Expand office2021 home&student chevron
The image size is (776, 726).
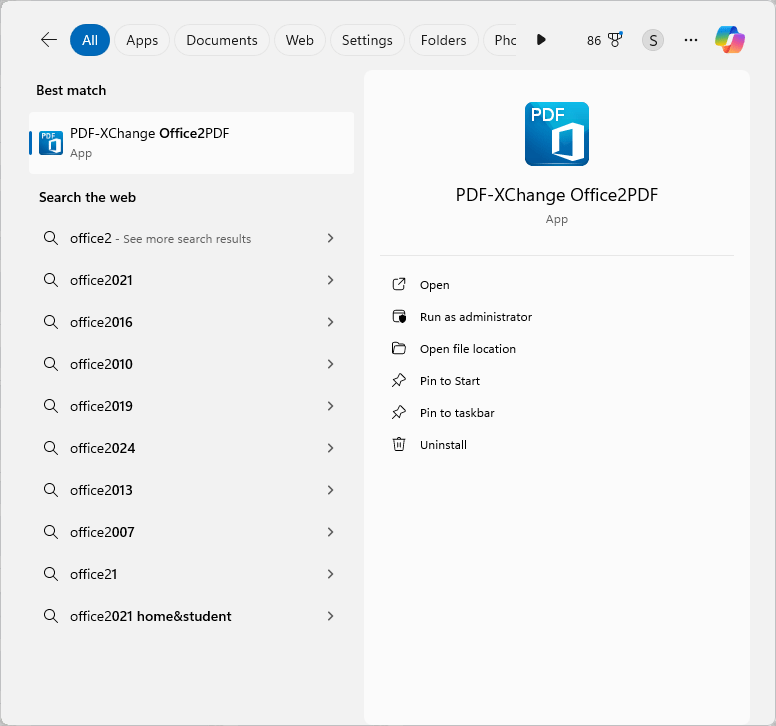point(331,616)
